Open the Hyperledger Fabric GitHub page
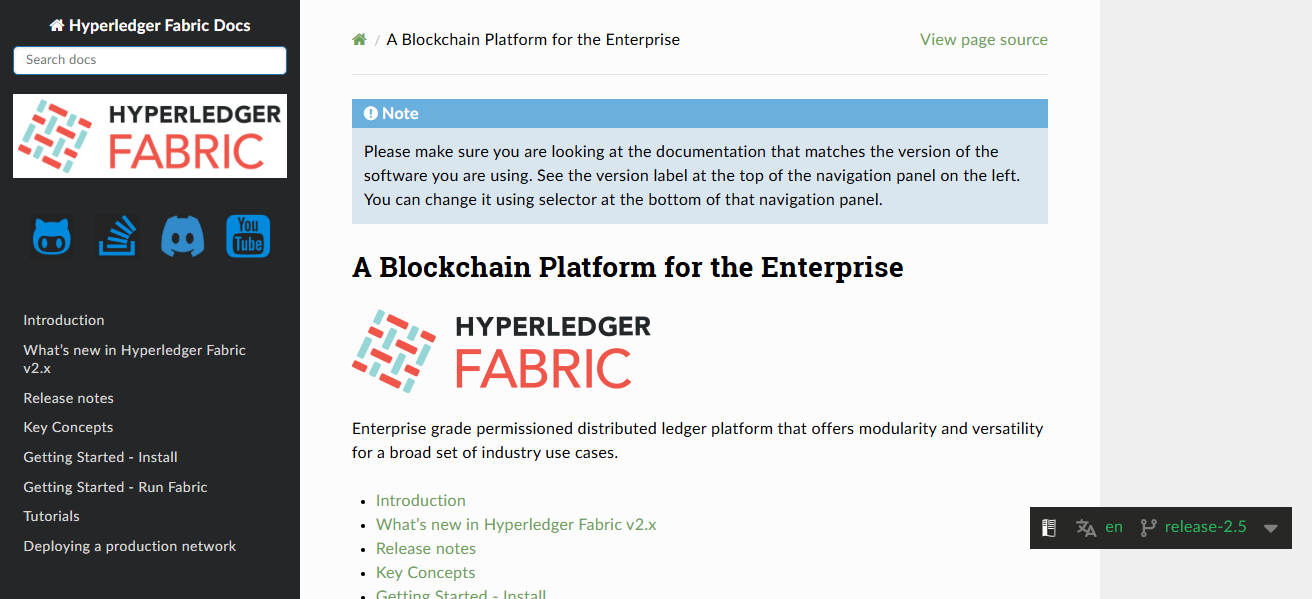The width and height of the screenshot is (1312, 599). click(50, 235)
